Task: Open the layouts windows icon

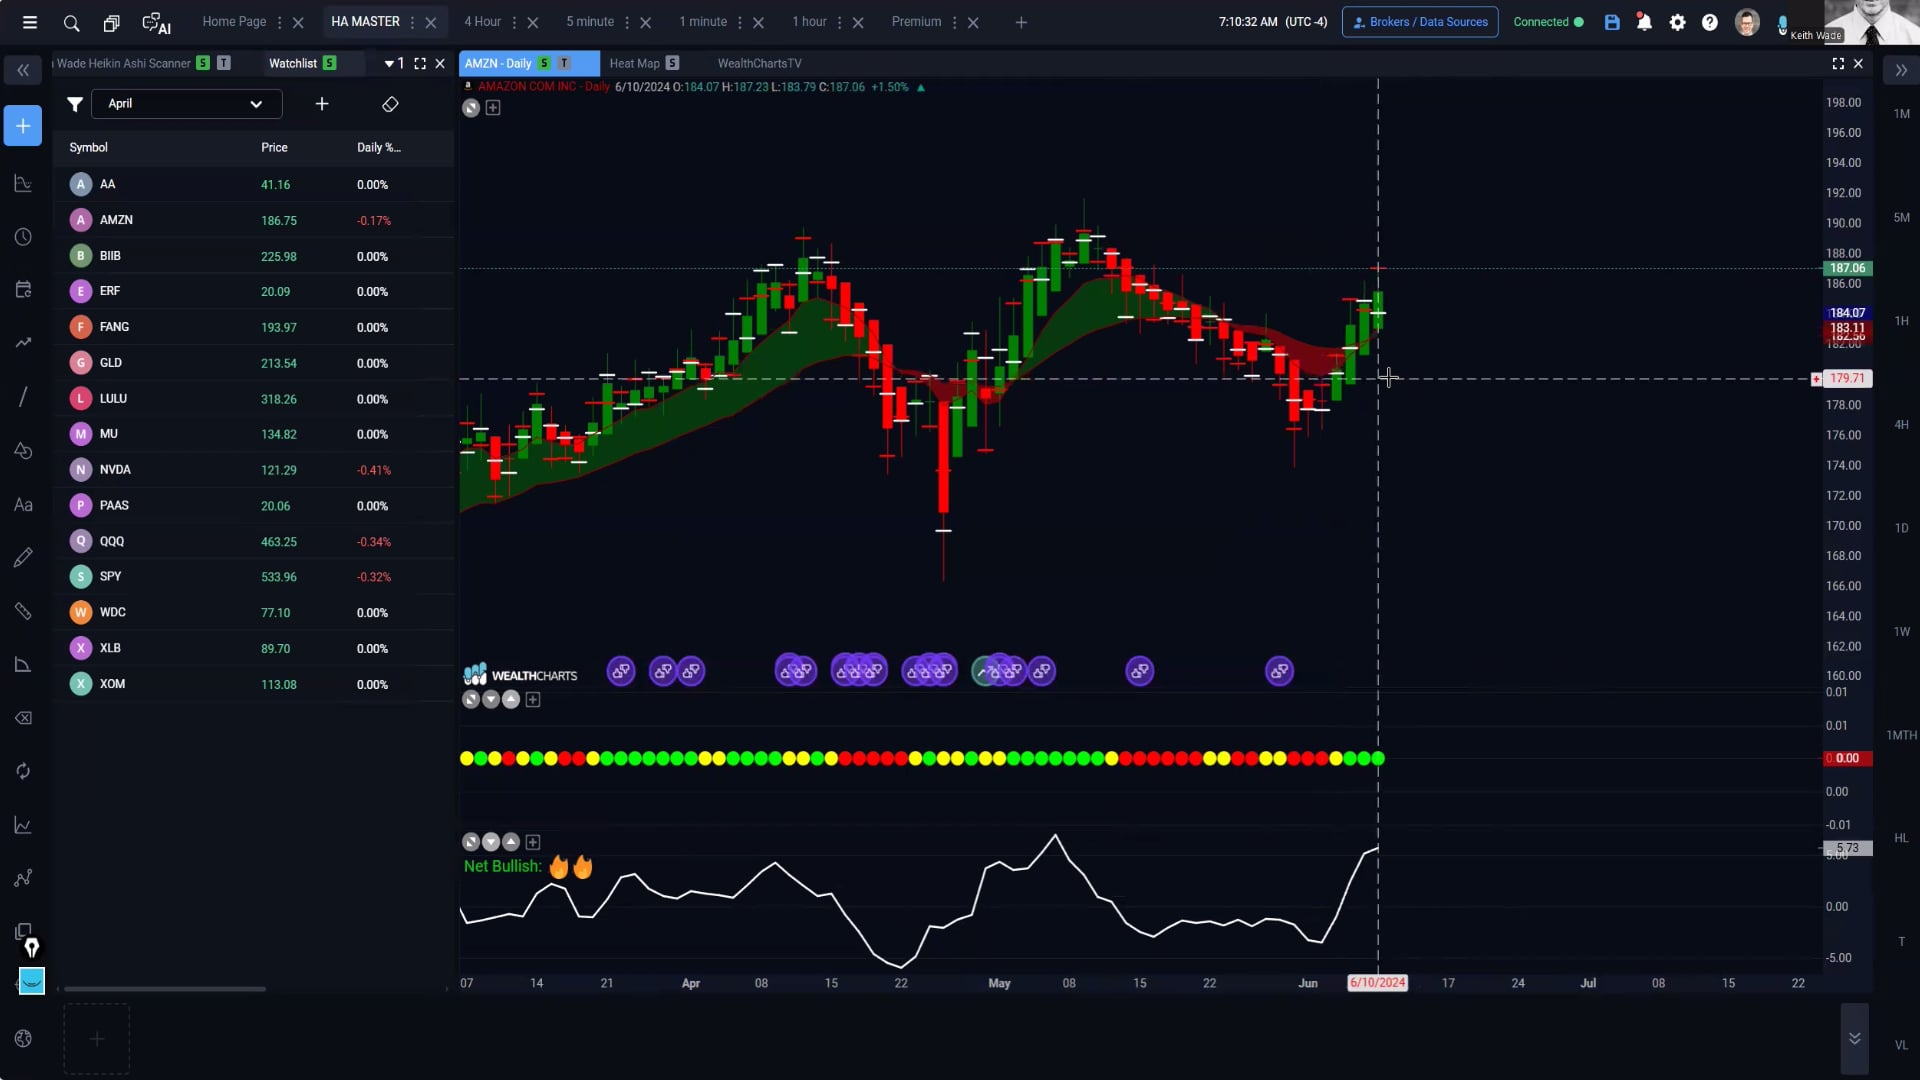Action: [111, 22]
